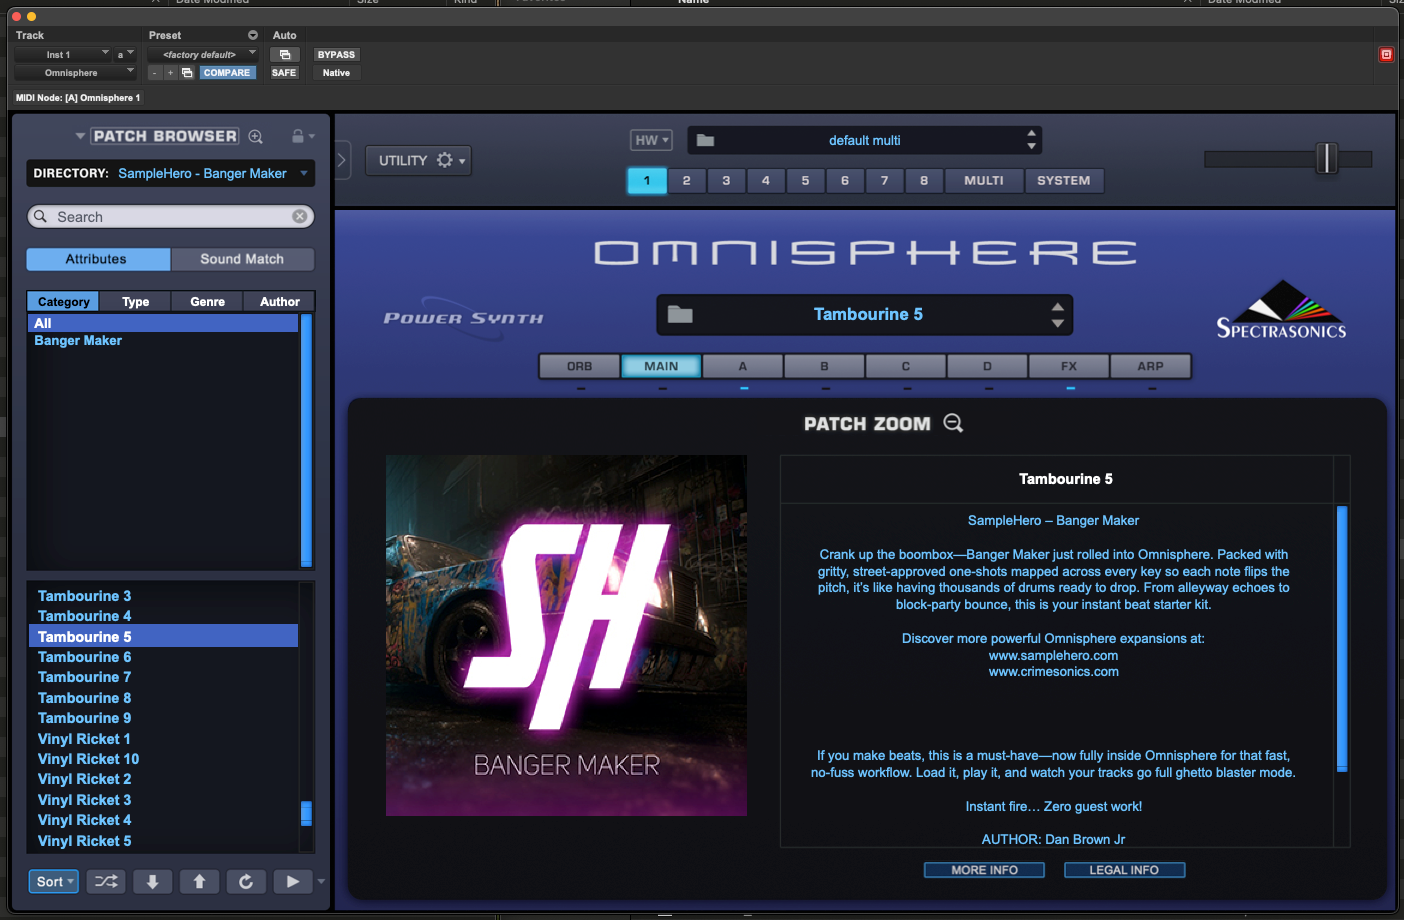This screenshot has width=1404, height=920.
Task: Click the patch list scrollbar
Action: [307, 812]
